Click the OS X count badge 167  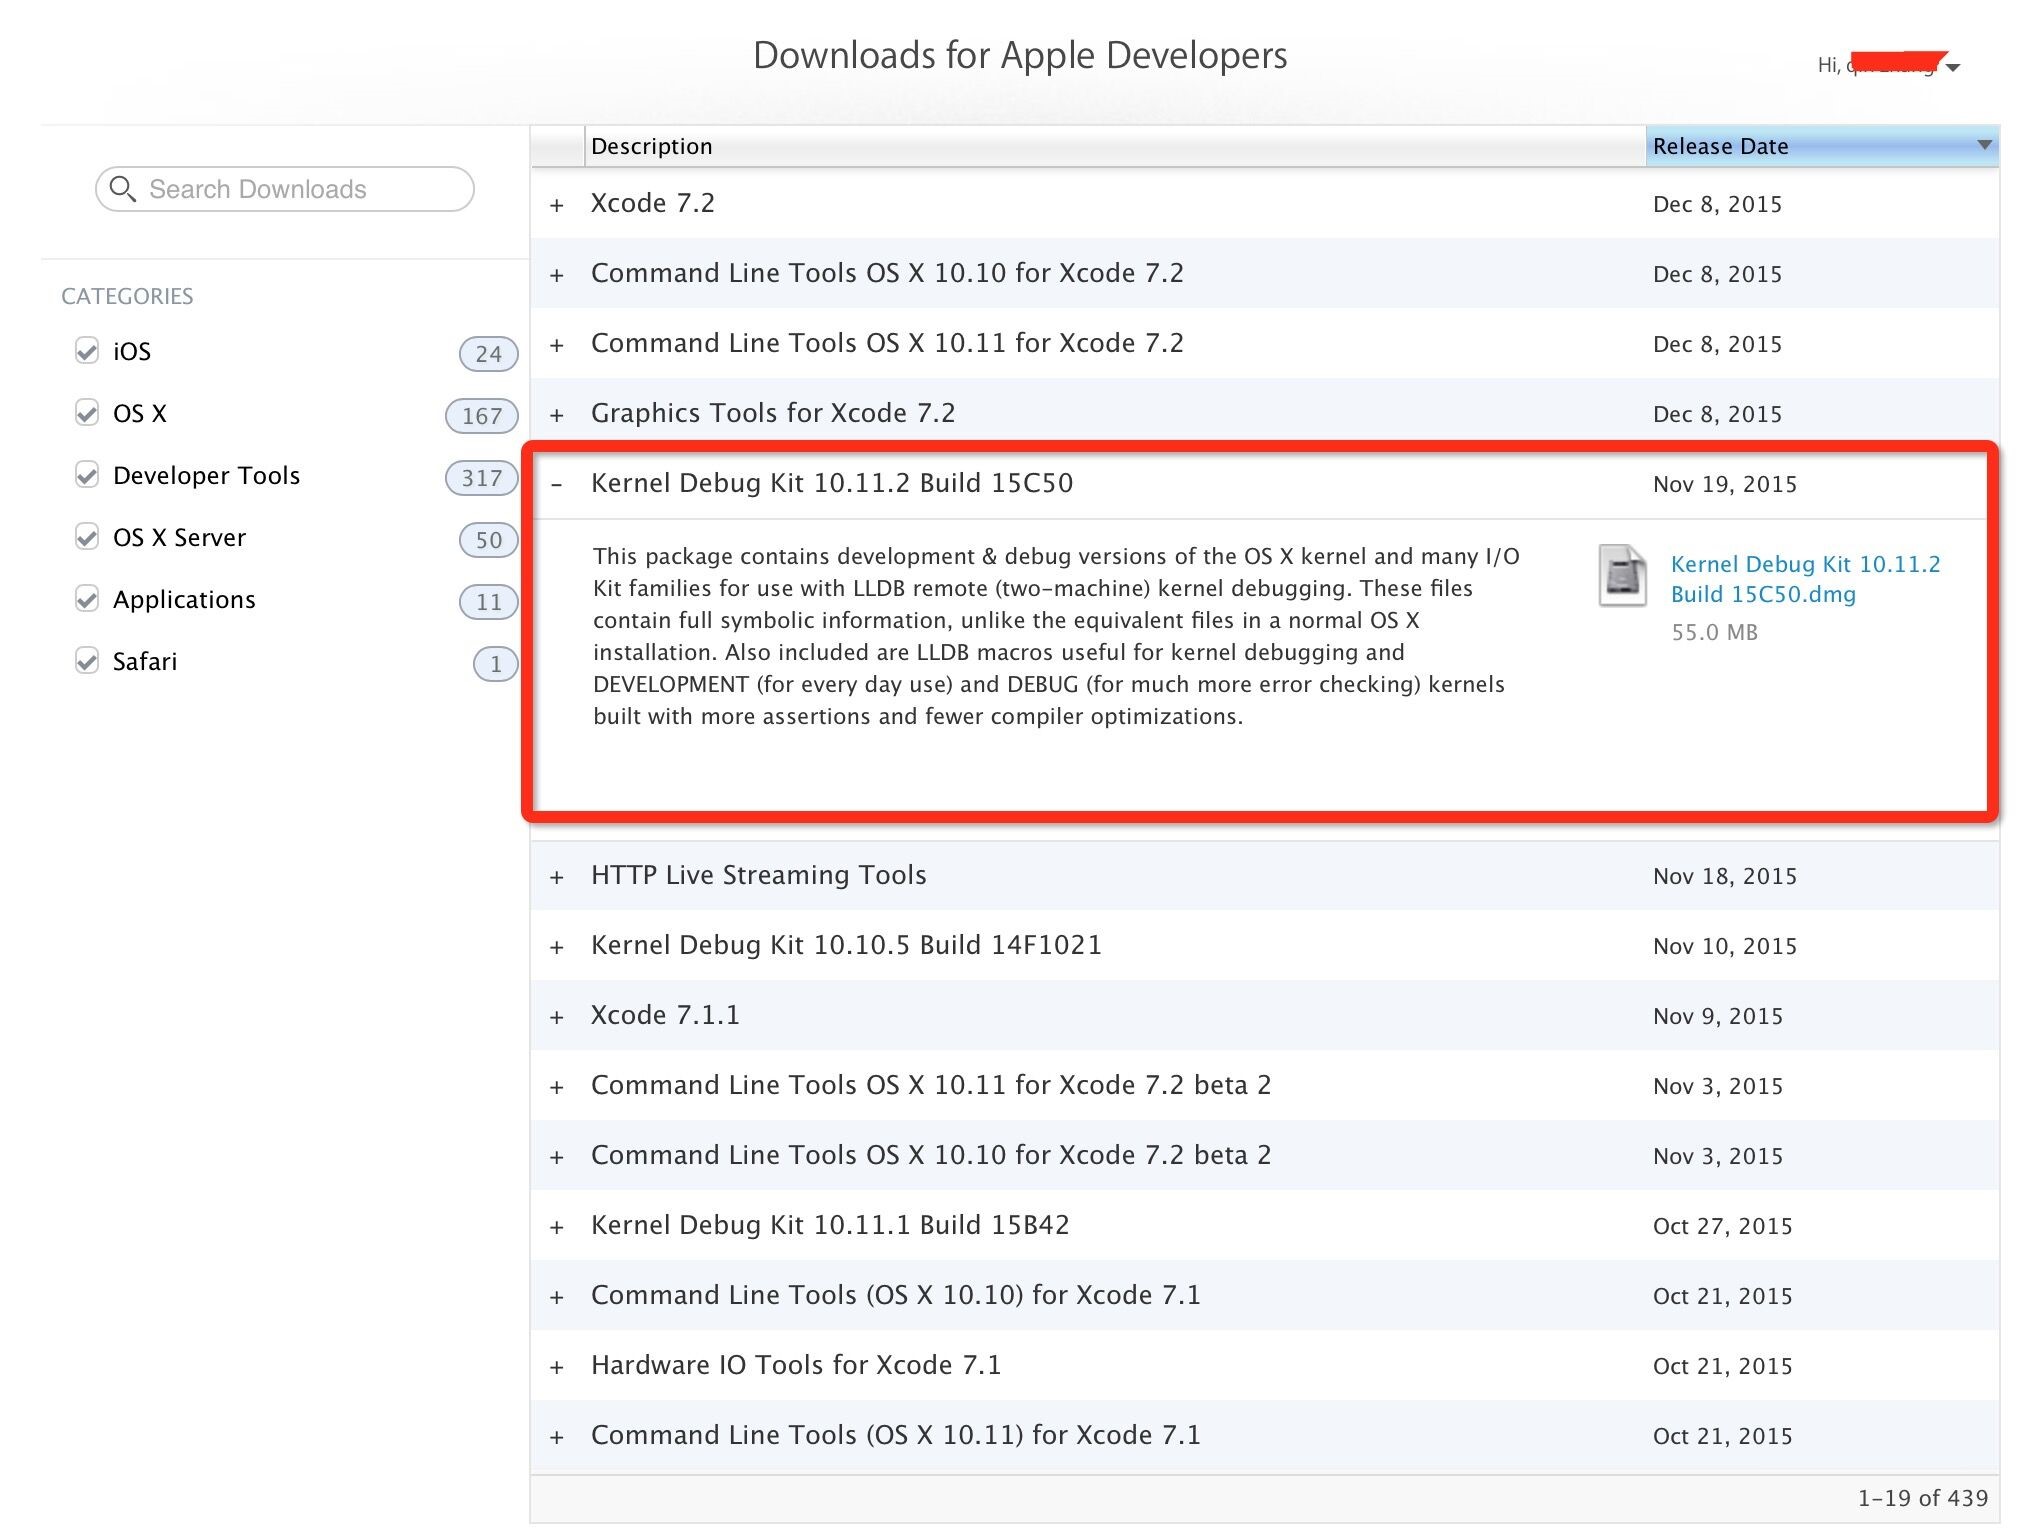pyautogui.click(x=481, y=416)
